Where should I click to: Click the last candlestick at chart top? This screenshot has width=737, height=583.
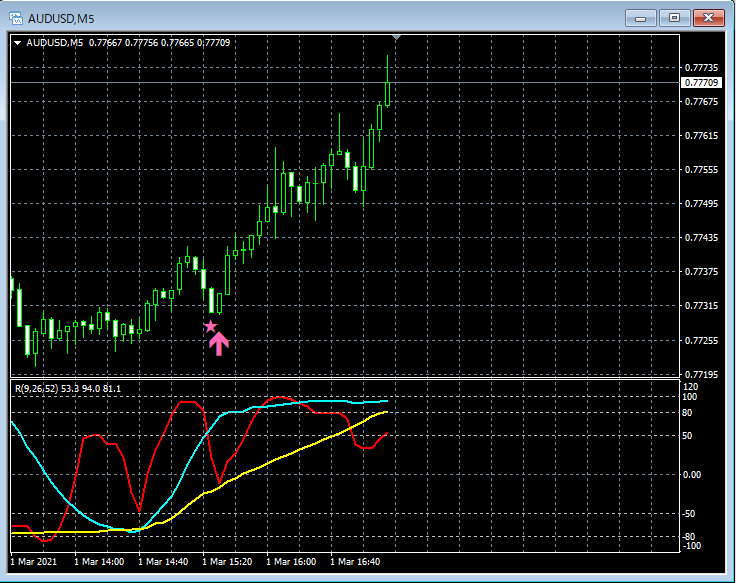coord(388,81)
